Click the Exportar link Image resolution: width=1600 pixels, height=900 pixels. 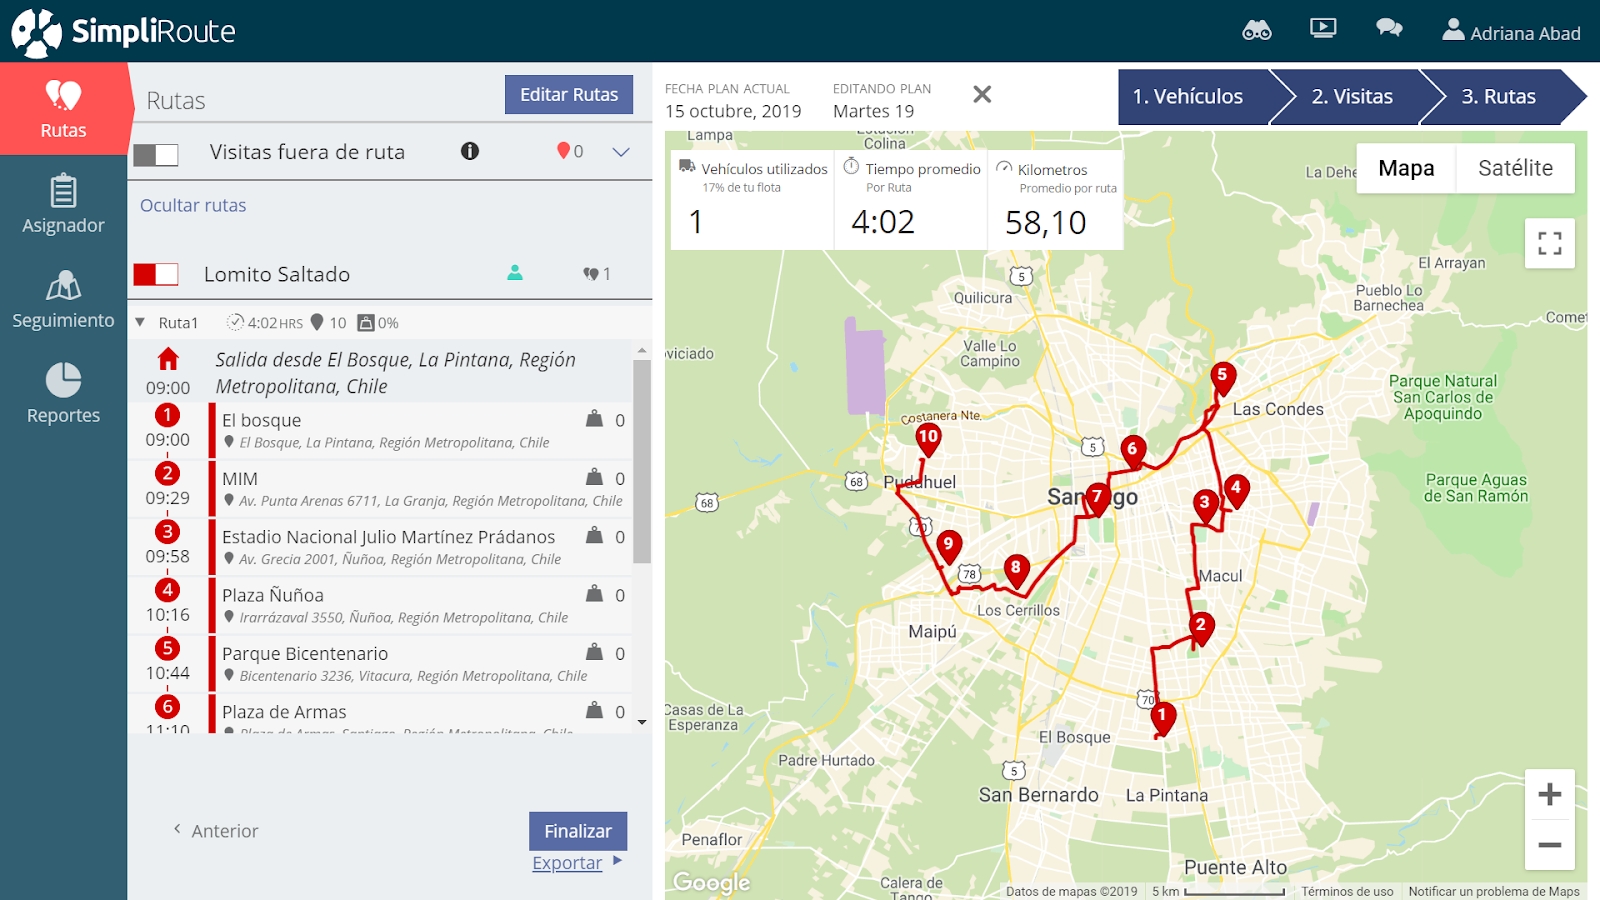(567, 863)
